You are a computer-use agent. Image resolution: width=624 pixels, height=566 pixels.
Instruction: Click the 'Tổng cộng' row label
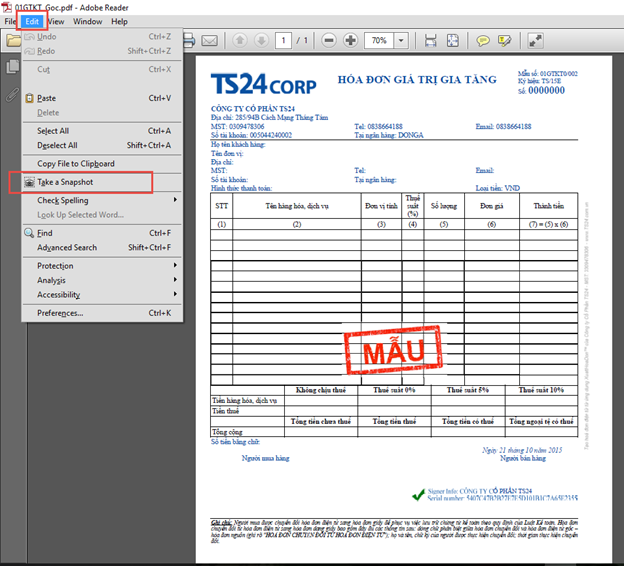227,432
